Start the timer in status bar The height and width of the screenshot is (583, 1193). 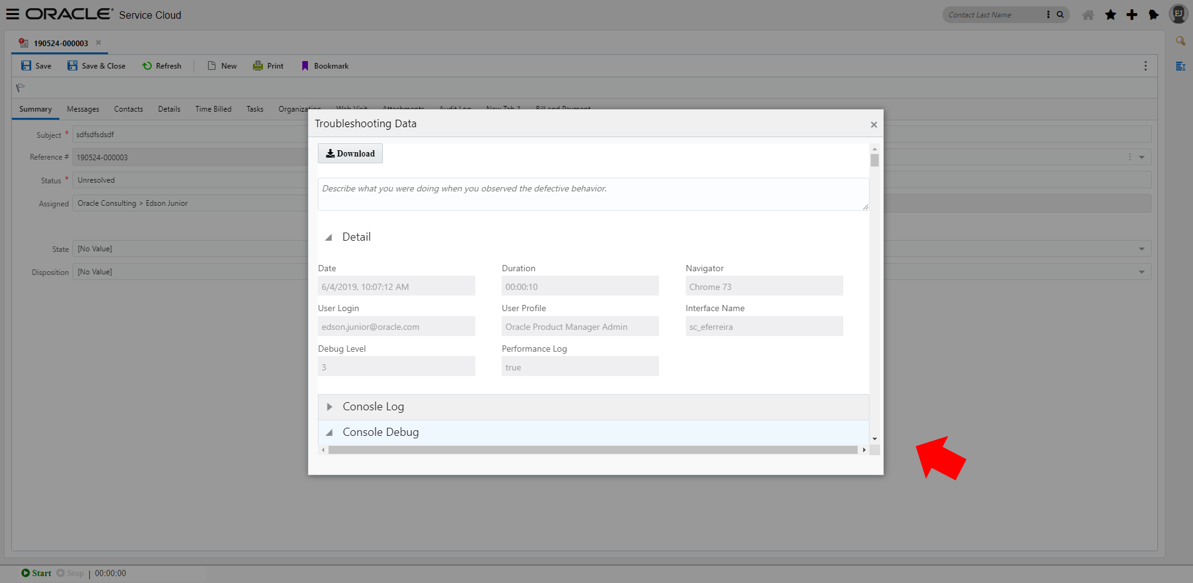coord(37,573)
